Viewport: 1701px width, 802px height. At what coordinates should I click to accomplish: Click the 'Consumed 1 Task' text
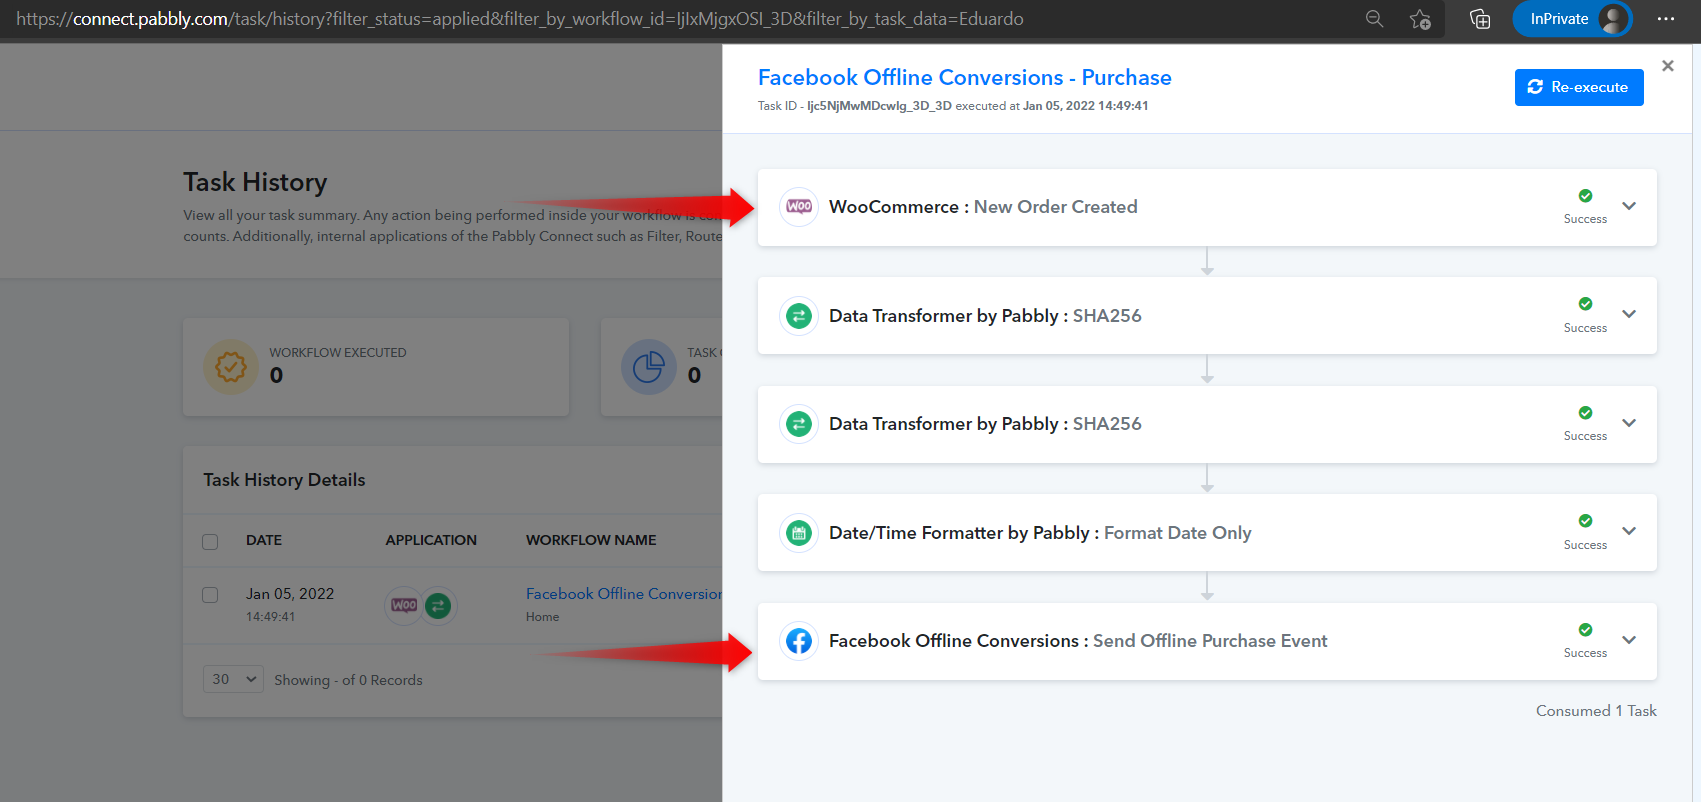coord(1596,711)
